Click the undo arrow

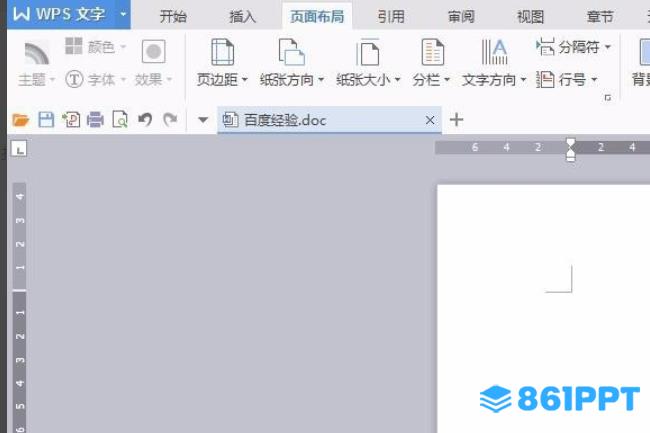(x=145, y=120)
